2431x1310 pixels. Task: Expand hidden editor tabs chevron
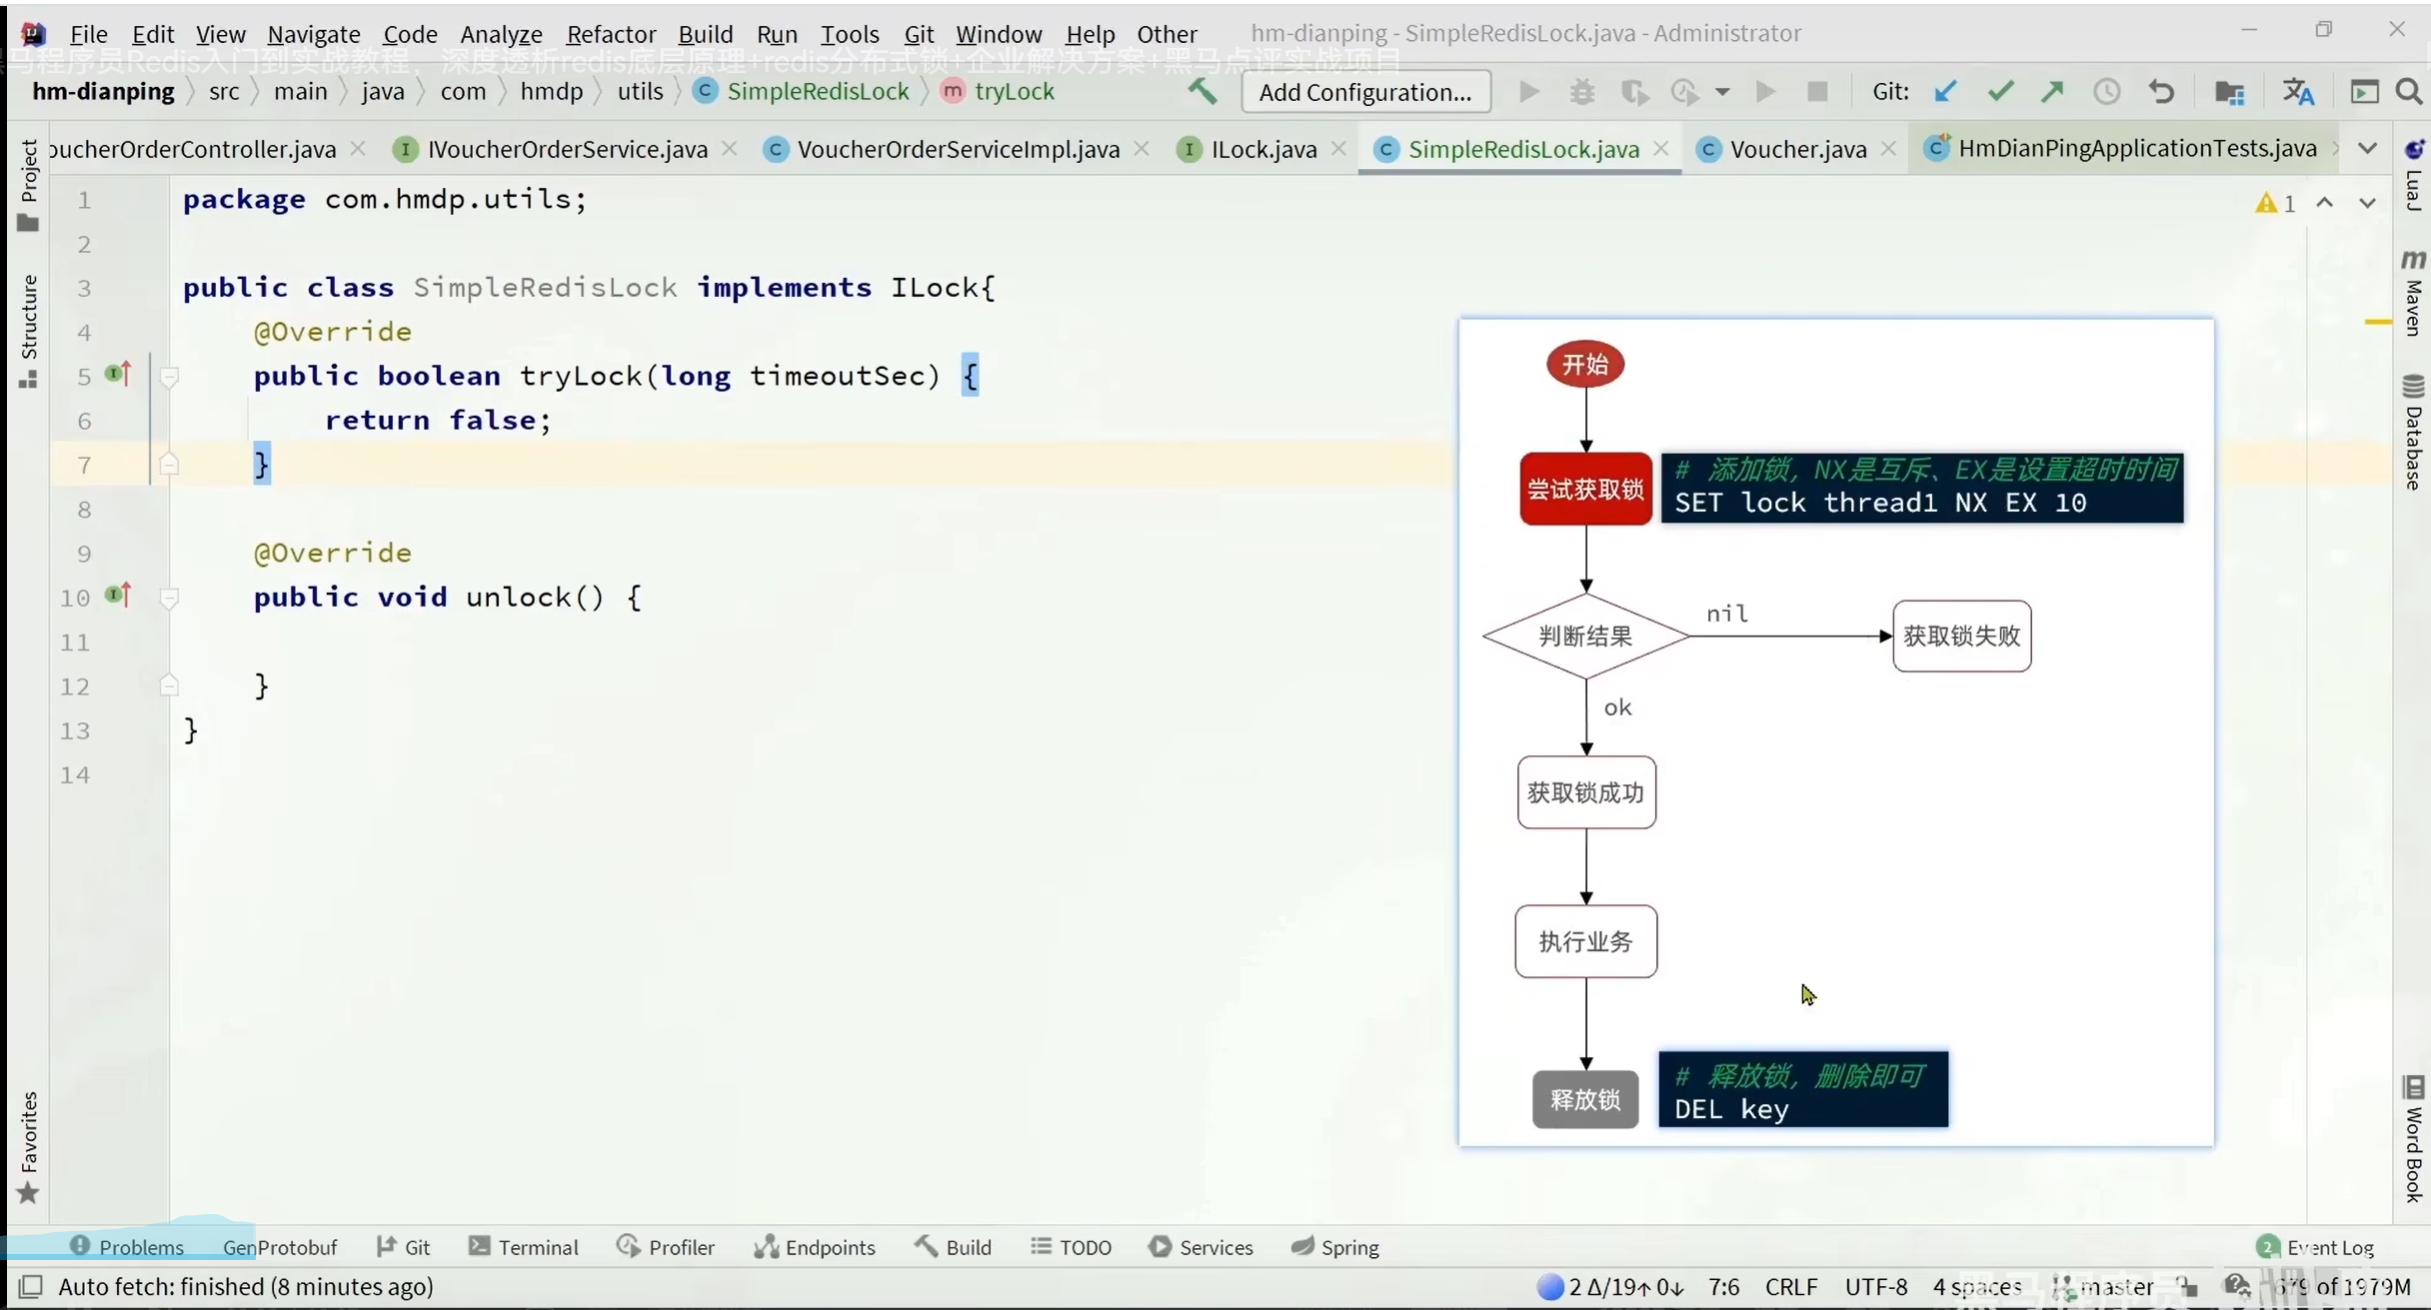click(x=2367, y=149)
